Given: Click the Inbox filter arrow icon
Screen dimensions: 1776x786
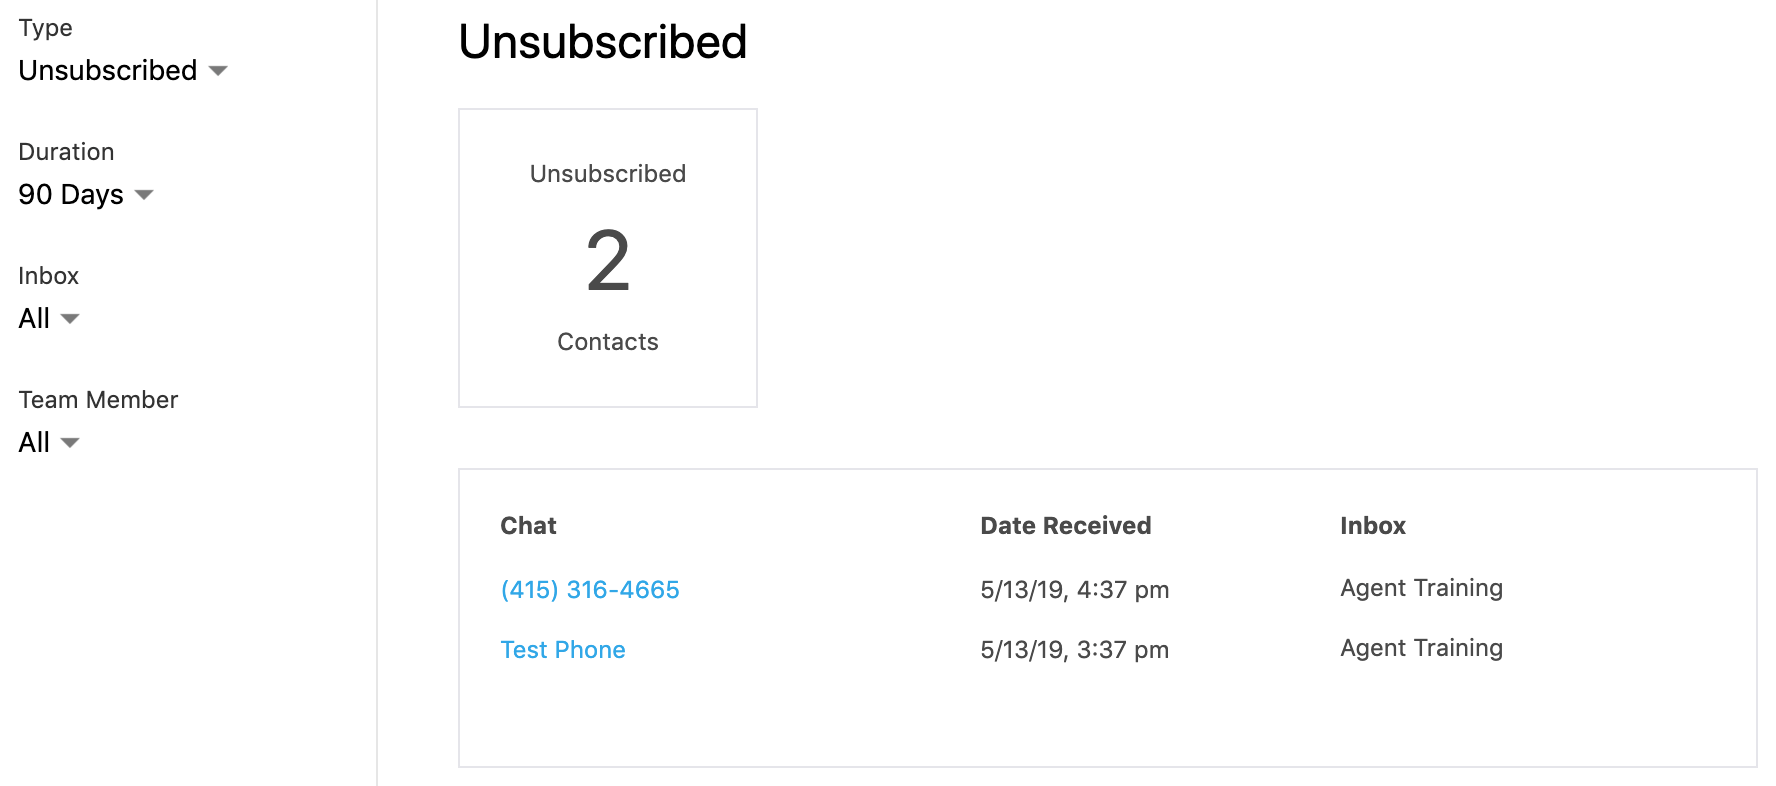Looking at the screenshot, I should tap(70, 319).
